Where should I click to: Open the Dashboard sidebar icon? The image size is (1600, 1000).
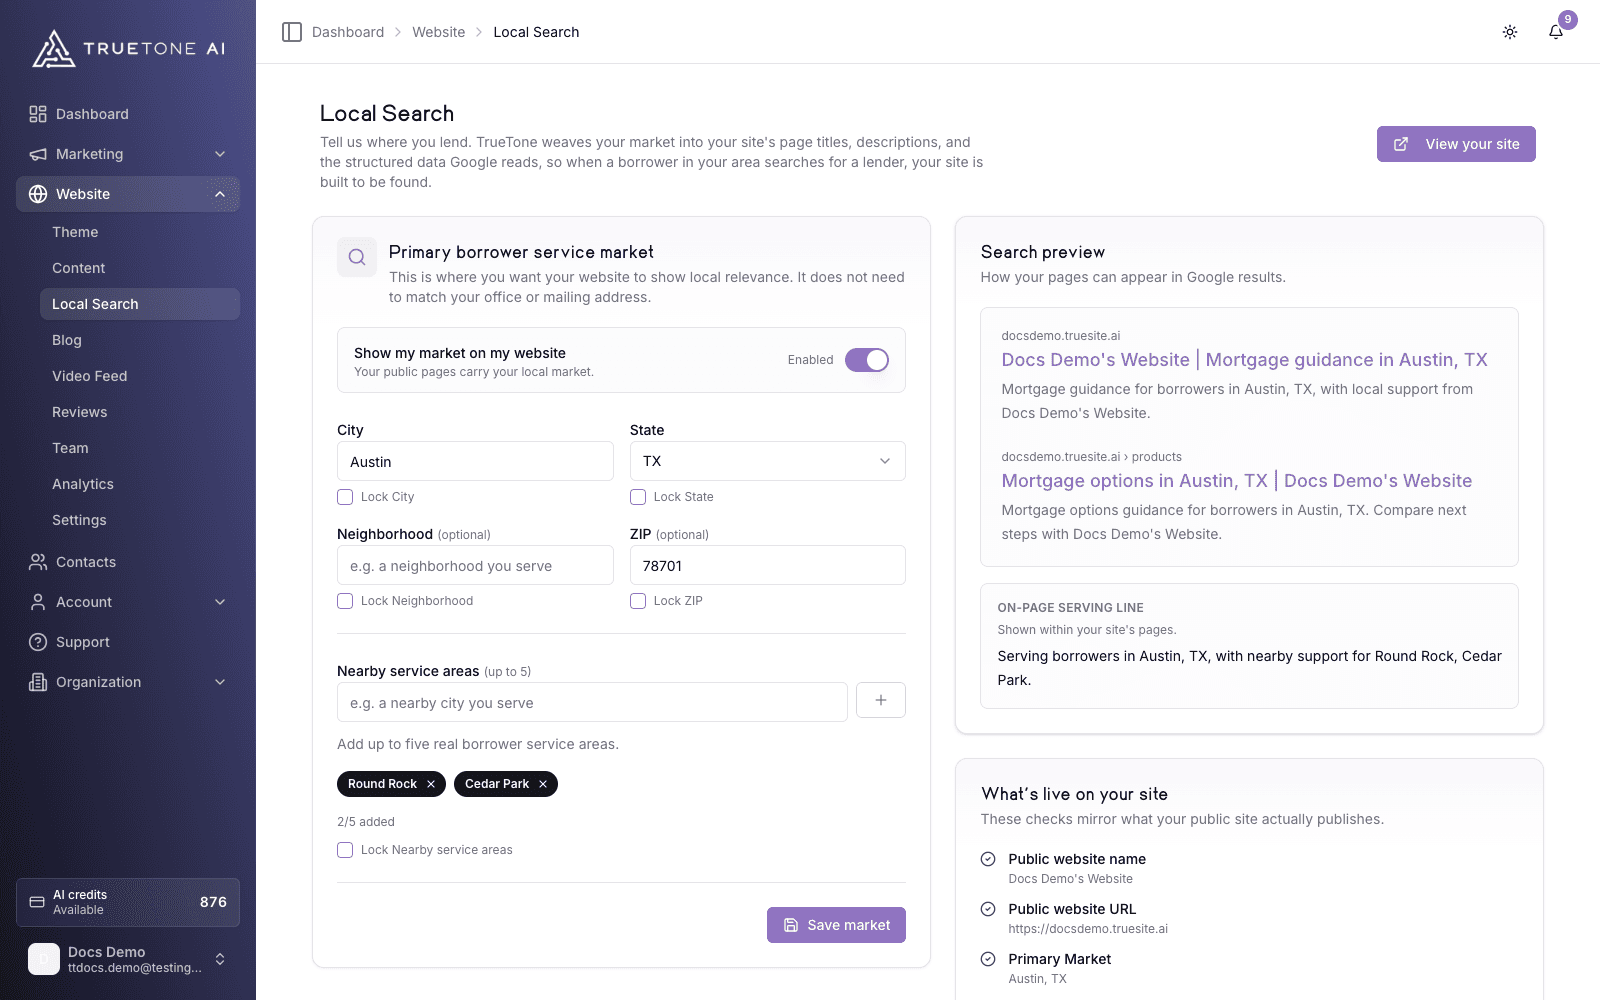tap(38, 114)
